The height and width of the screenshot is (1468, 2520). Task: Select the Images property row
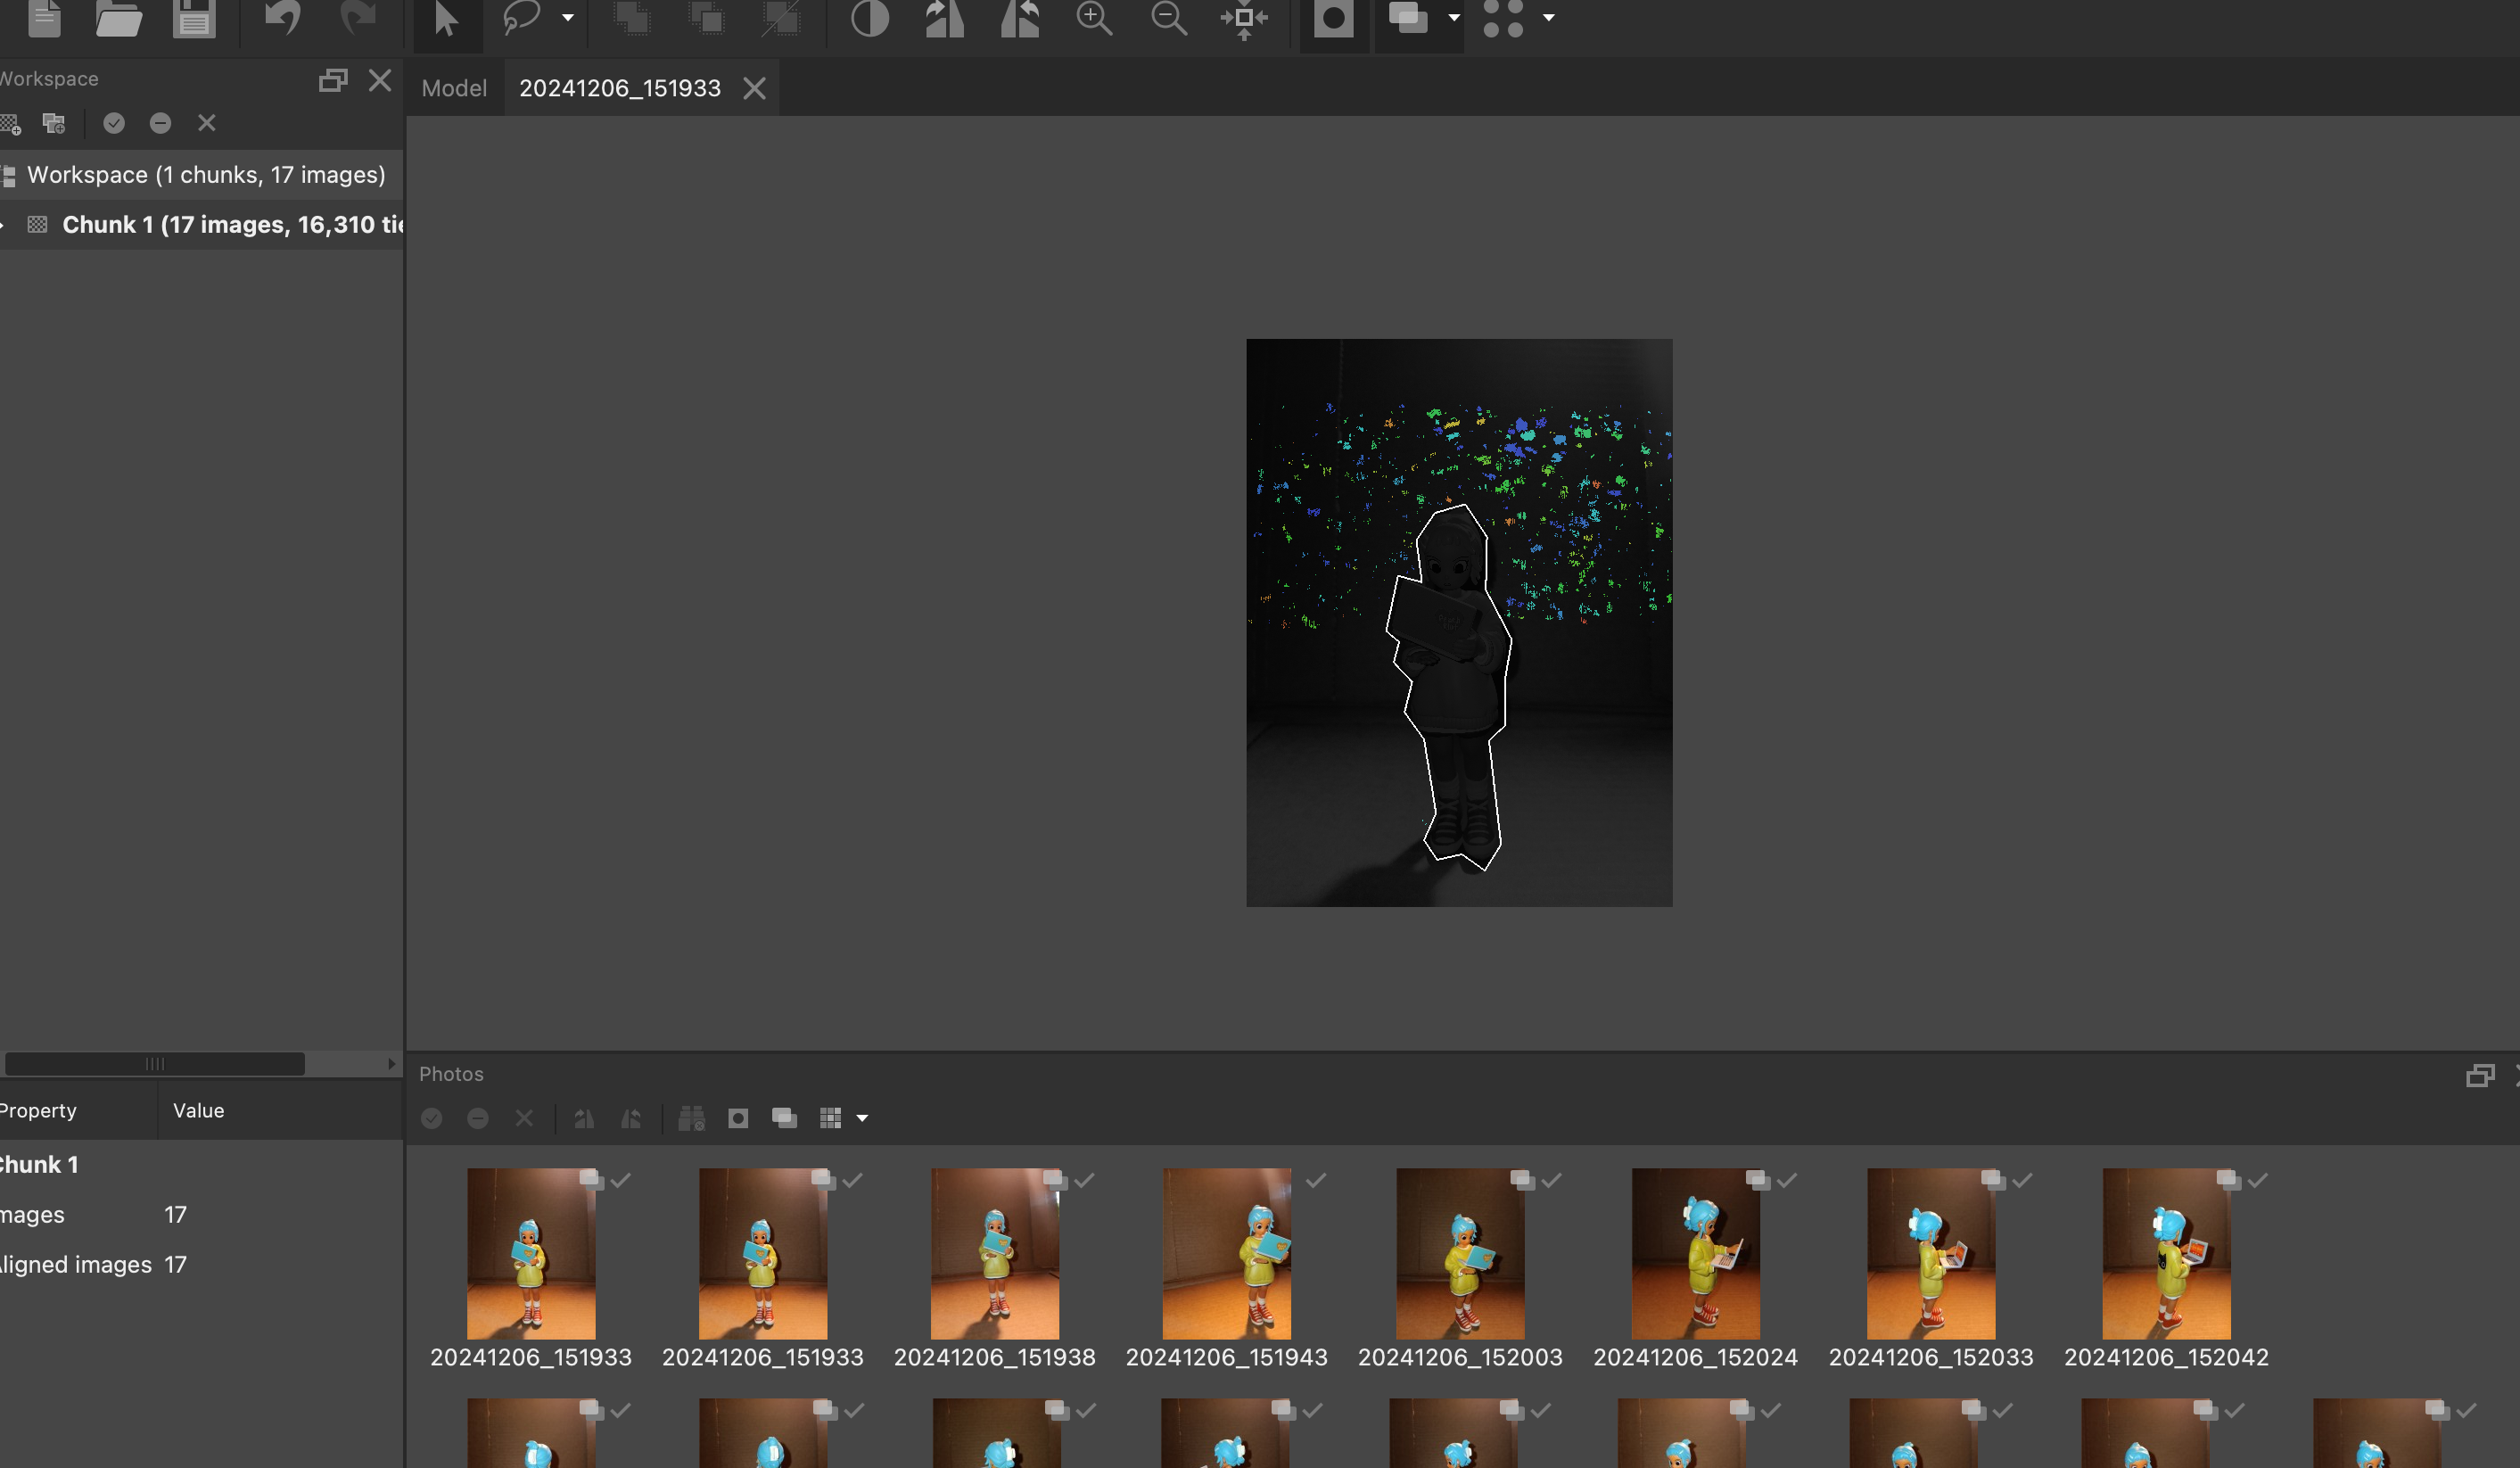click(x=202, y=1215)
